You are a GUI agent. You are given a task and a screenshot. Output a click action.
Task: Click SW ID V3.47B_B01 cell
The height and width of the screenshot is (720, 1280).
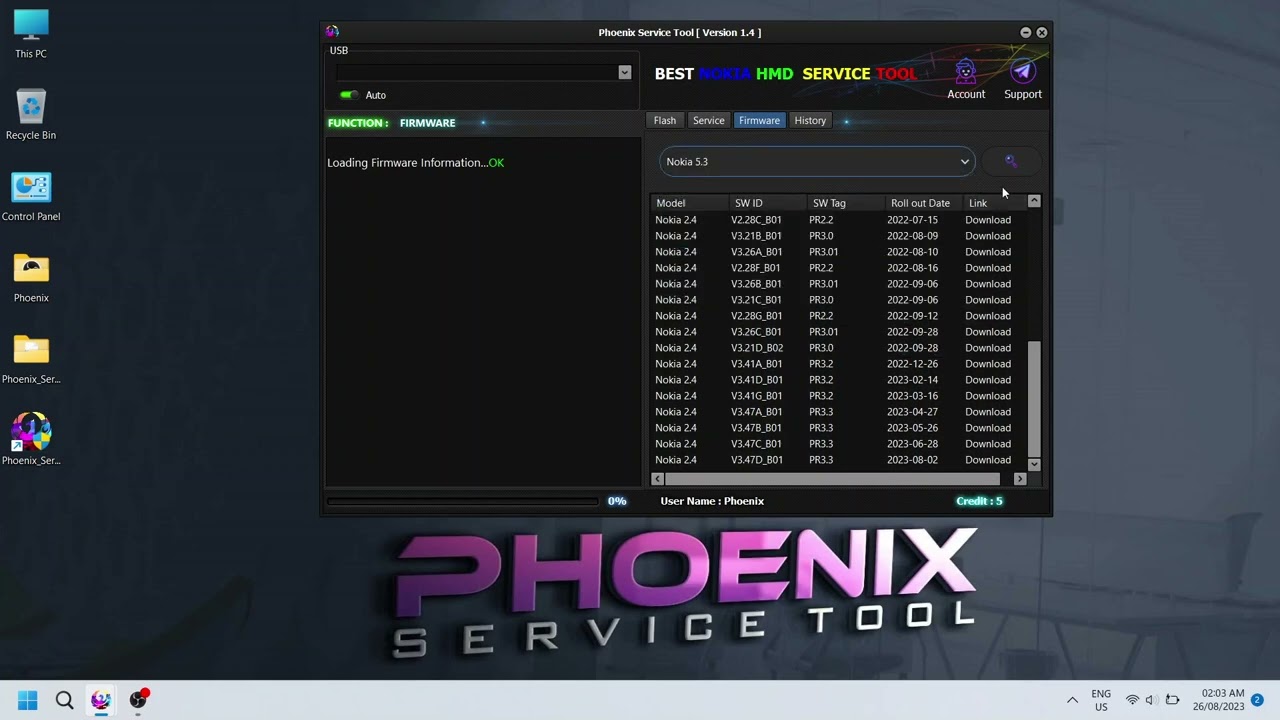point(757,428)
